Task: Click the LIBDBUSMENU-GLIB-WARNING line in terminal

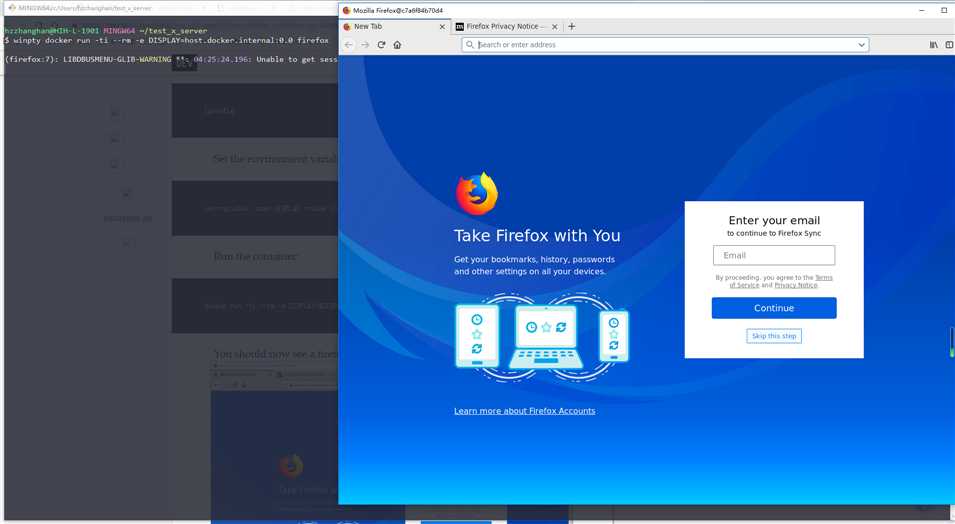Action: pyautogui.click(x=171, y=59)
